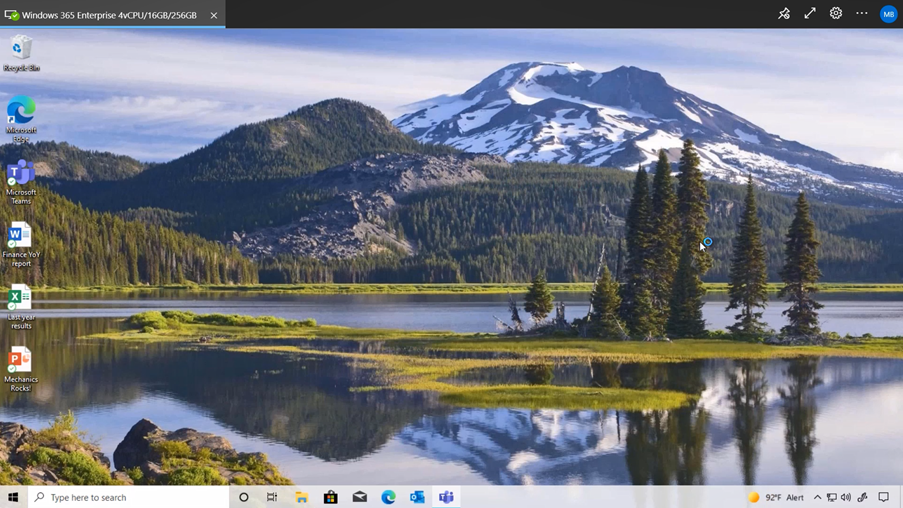Open the Last year results Excel file

20,299
